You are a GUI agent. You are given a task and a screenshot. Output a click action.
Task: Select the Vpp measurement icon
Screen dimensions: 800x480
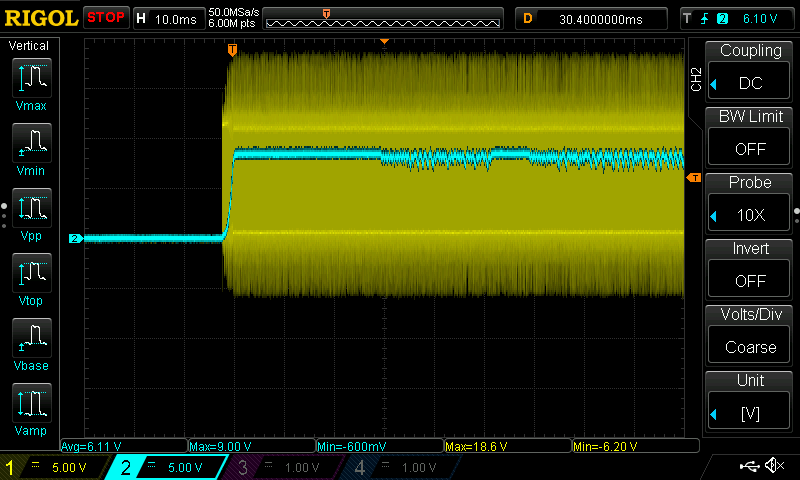click(x=32, y=208)
